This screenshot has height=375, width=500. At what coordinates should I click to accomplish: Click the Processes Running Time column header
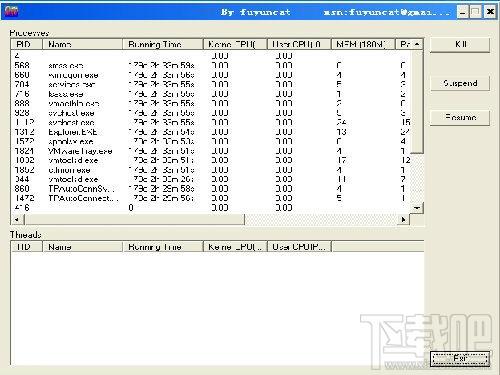(163, 44)
